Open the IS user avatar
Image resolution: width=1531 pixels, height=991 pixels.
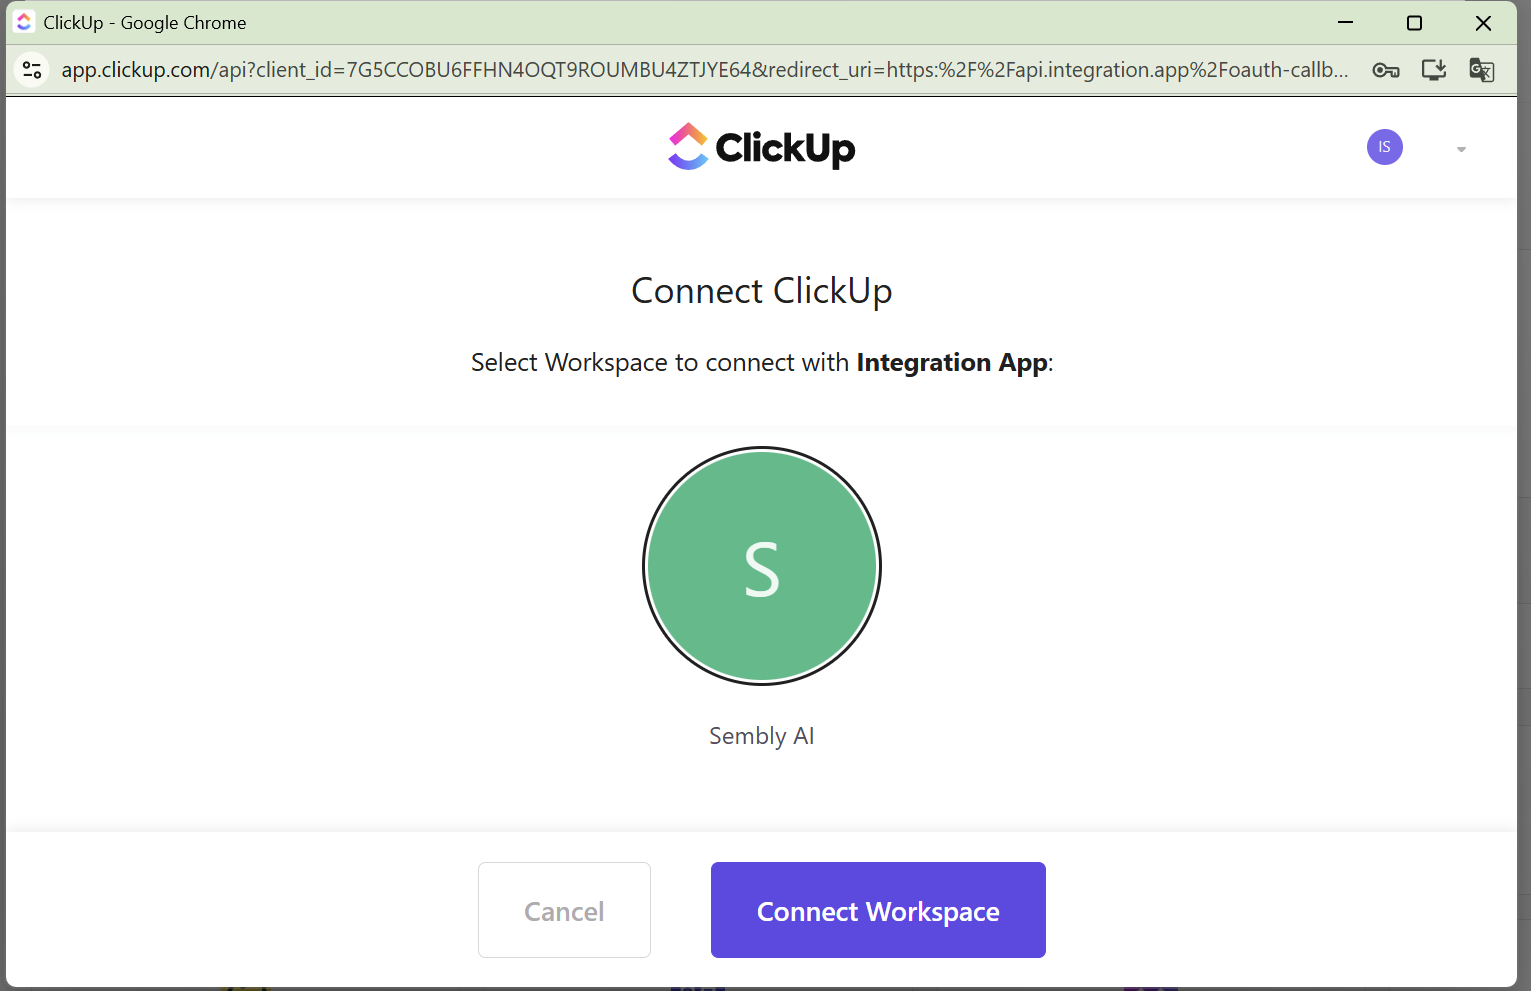[x=1384, y=147]
